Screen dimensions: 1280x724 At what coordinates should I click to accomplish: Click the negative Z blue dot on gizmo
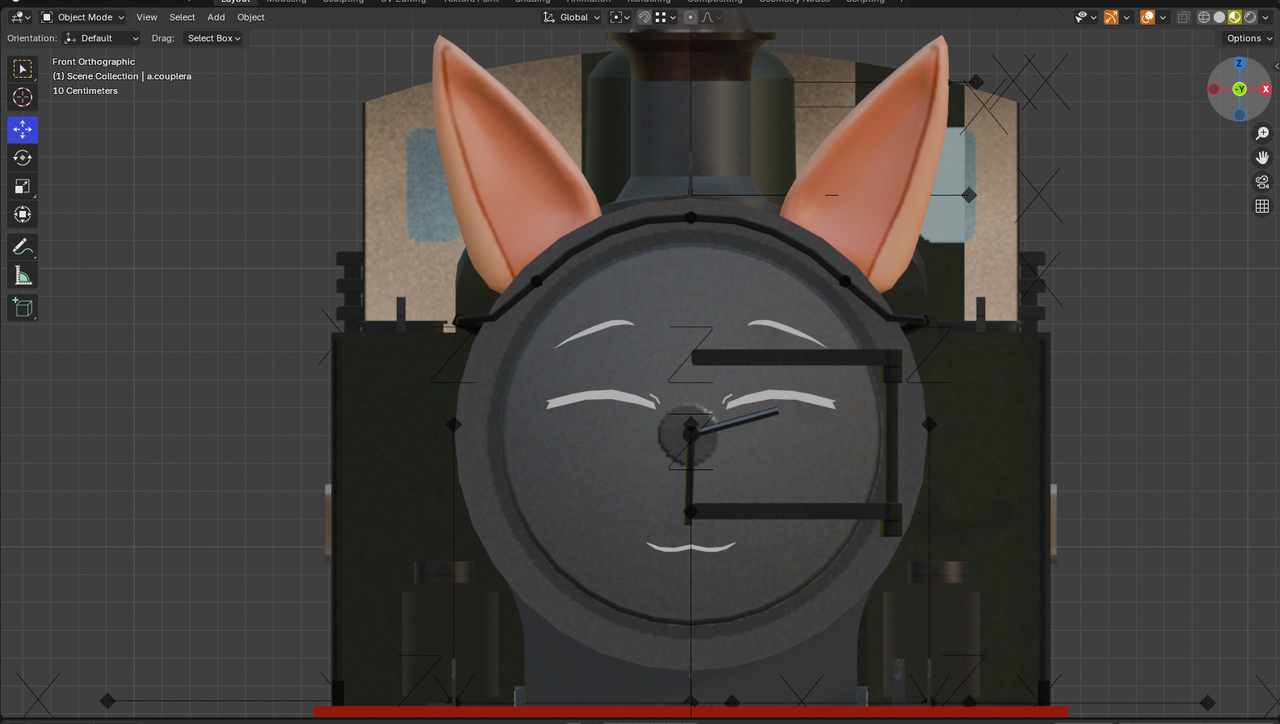(x=1239, y=114)
